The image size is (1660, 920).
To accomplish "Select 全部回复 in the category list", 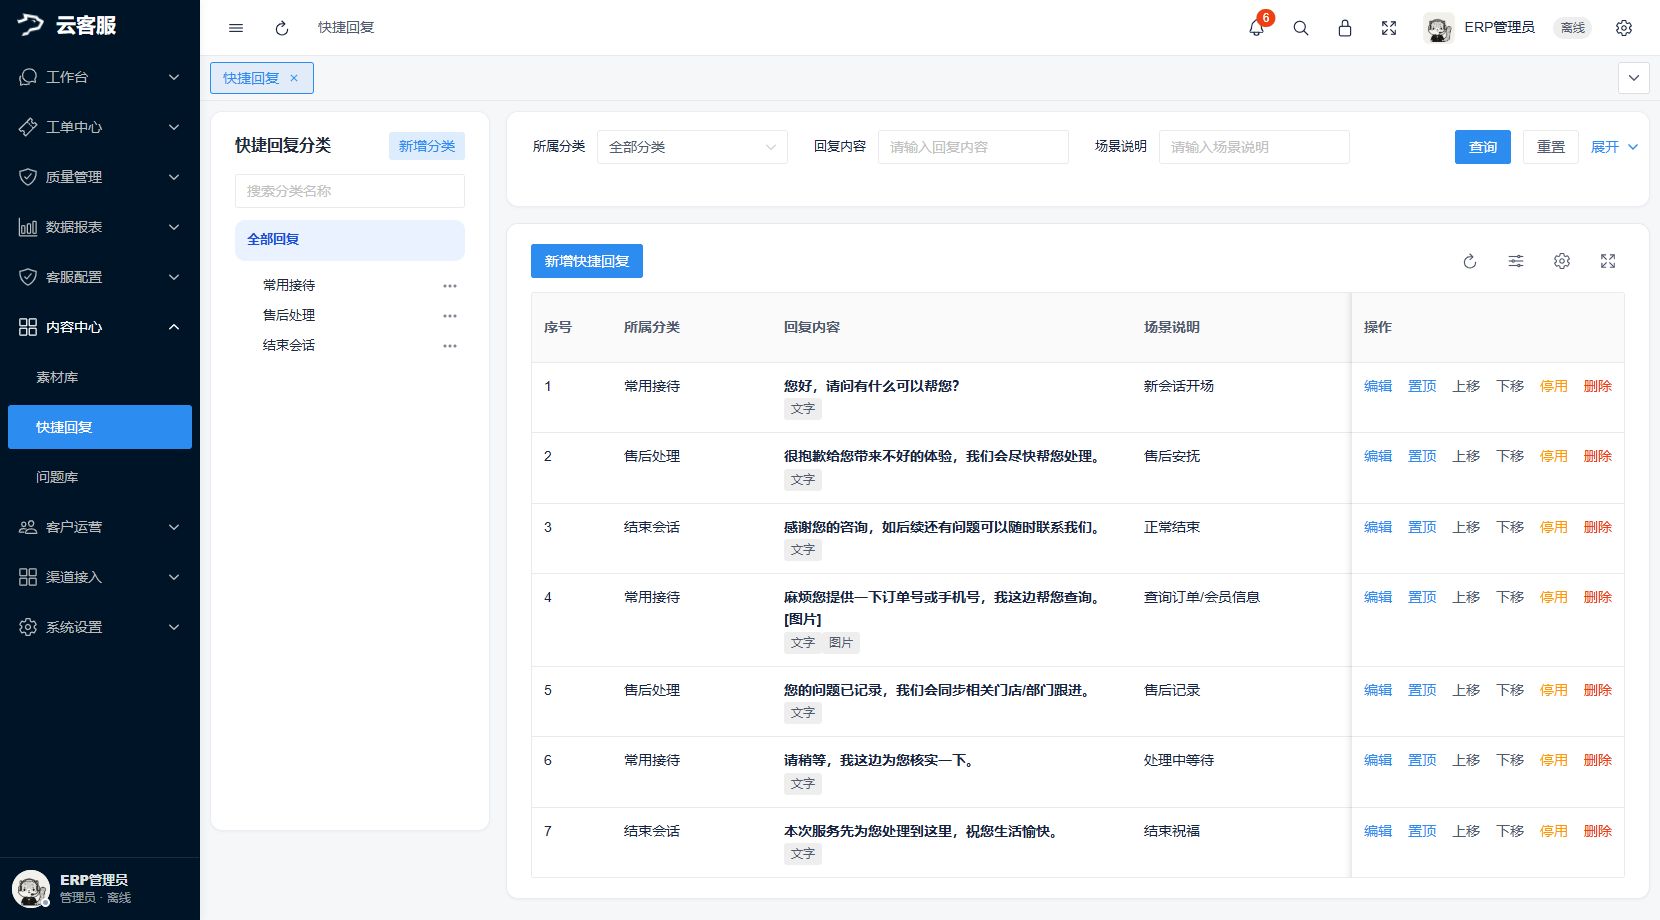I will click(x=350, y=240).
